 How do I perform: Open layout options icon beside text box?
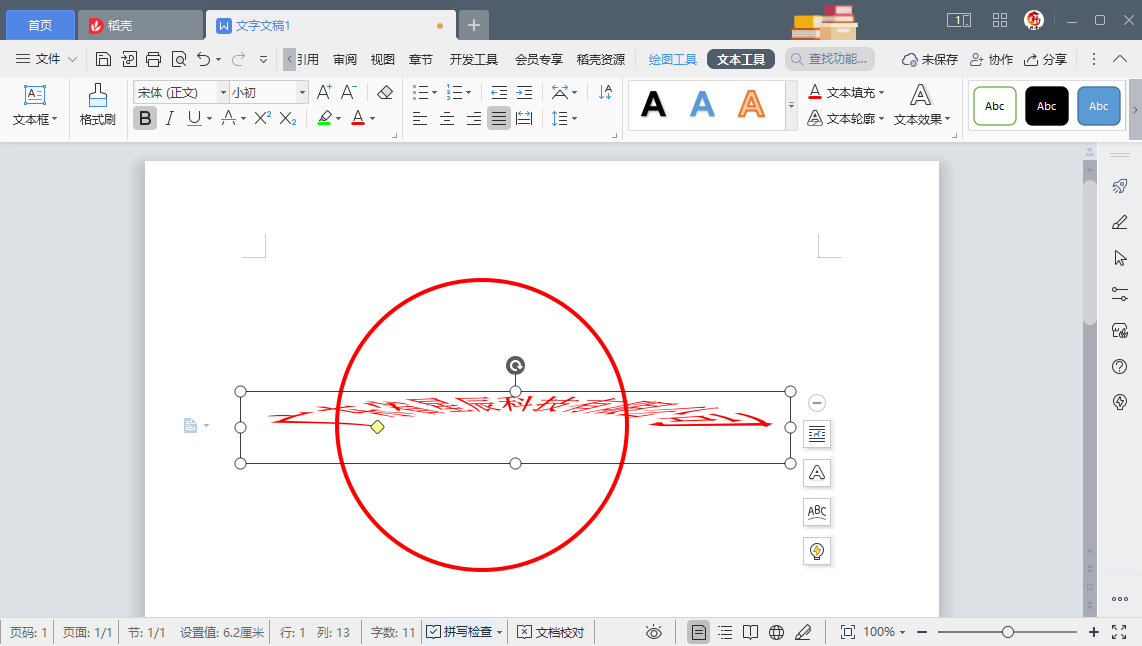click(817, 434)
